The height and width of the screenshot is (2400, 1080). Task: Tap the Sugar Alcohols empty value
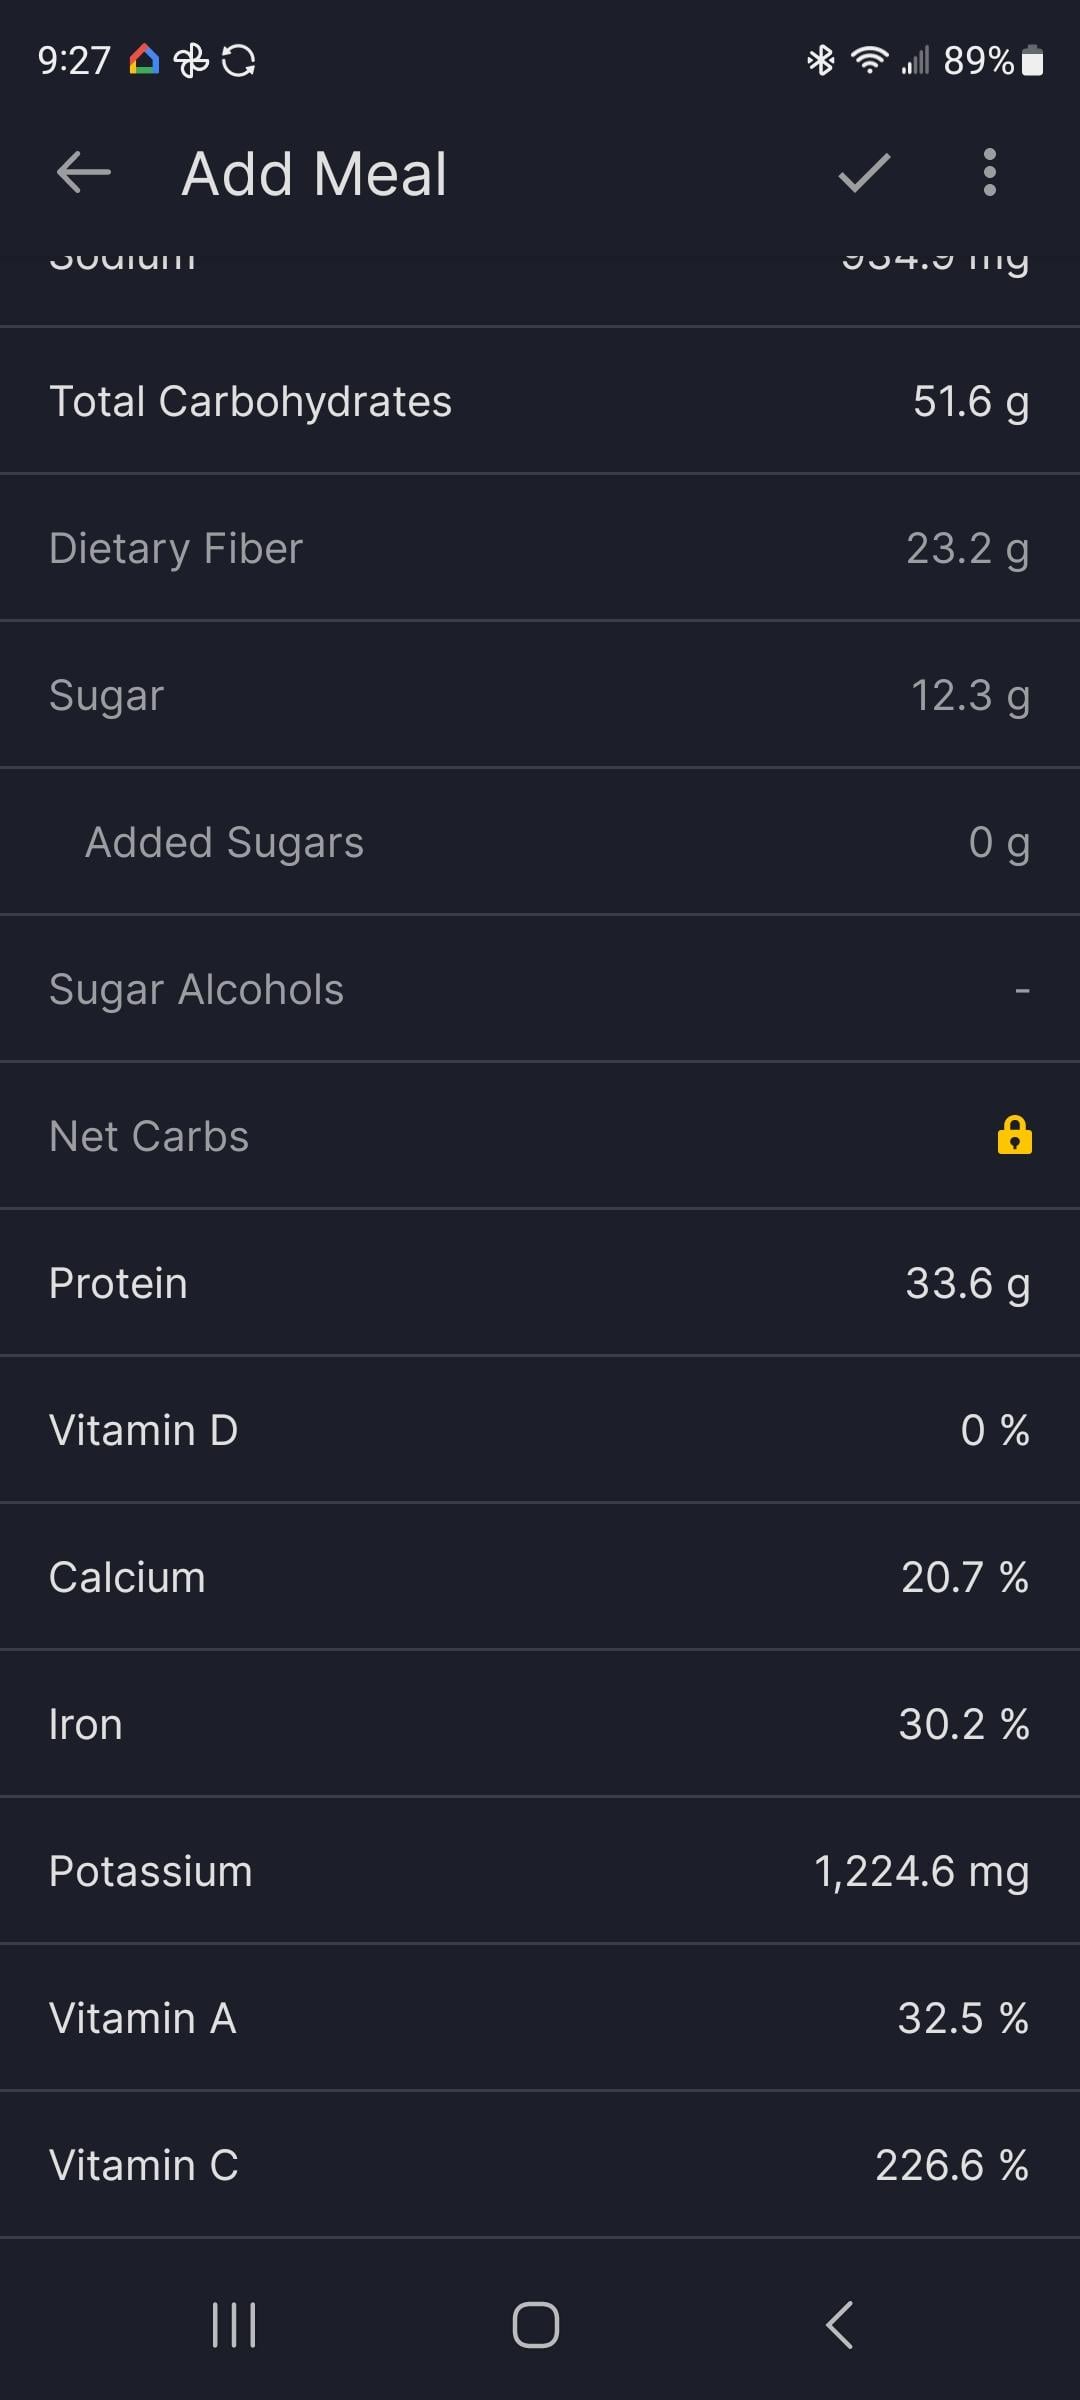[x=1021, y=990]
